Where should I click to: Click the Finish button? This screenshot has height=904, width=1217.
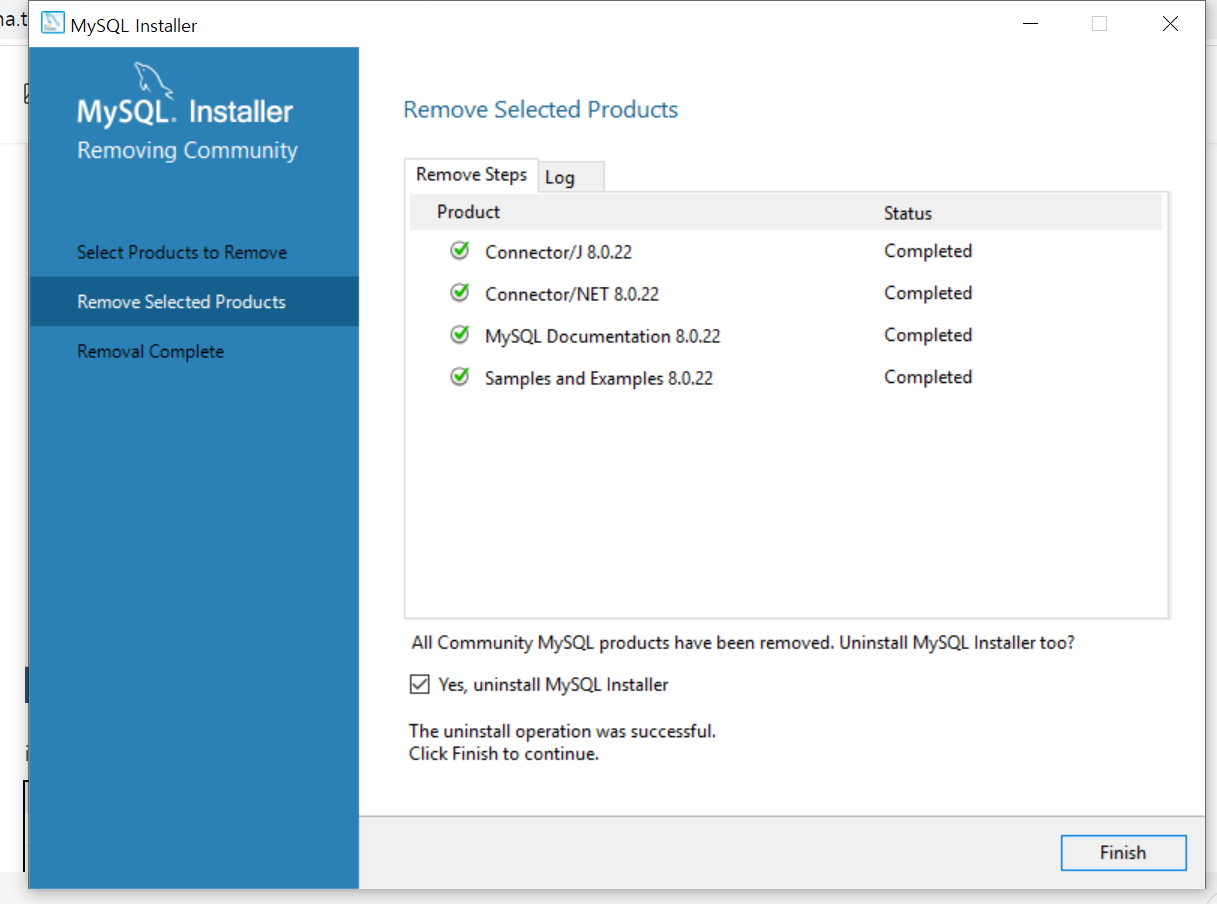(1123, 853)
